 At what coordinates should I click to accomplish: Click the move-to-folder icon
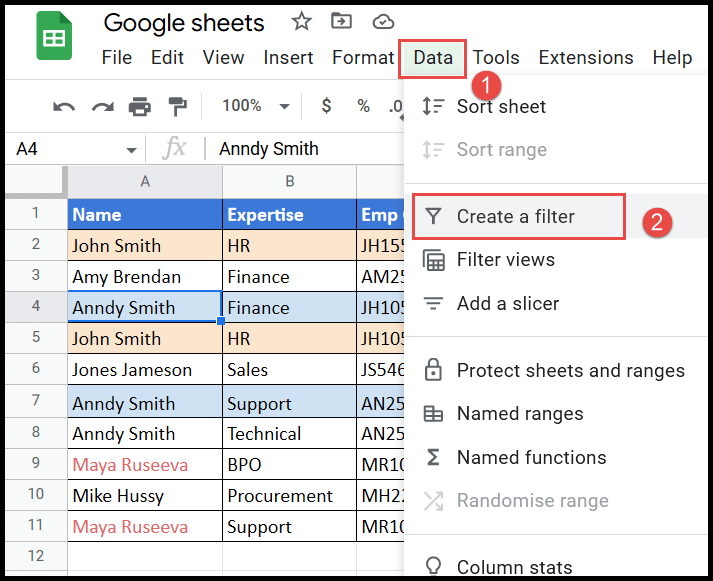[341, 21]
